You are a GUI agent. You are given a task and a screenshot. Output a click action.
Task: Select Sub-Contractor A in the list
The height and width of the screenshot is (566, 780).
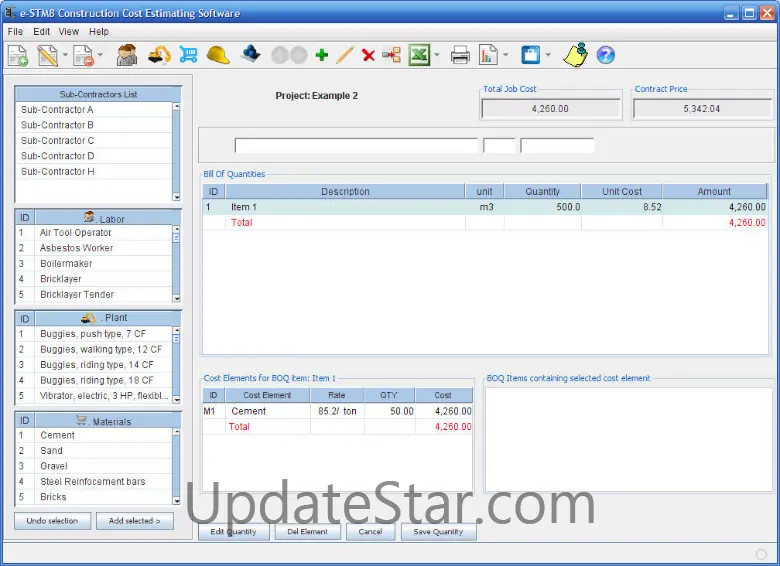94,109
